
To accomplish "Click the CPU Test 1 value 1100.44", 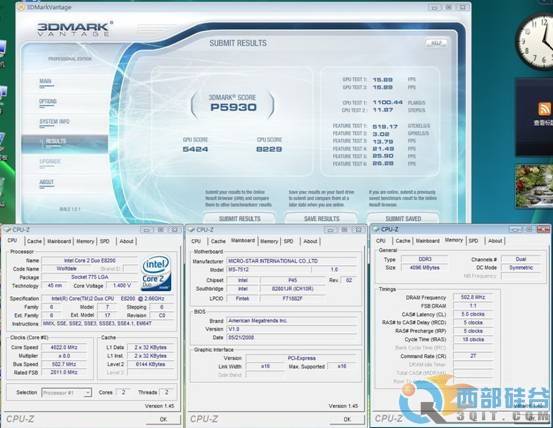I will (x=388, y=102).
